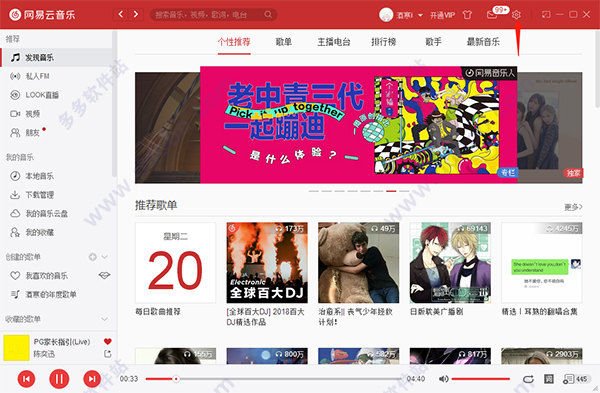Like current song with heart icon
This screenshot has height=393, width=600.
click(x=108, y=341)
